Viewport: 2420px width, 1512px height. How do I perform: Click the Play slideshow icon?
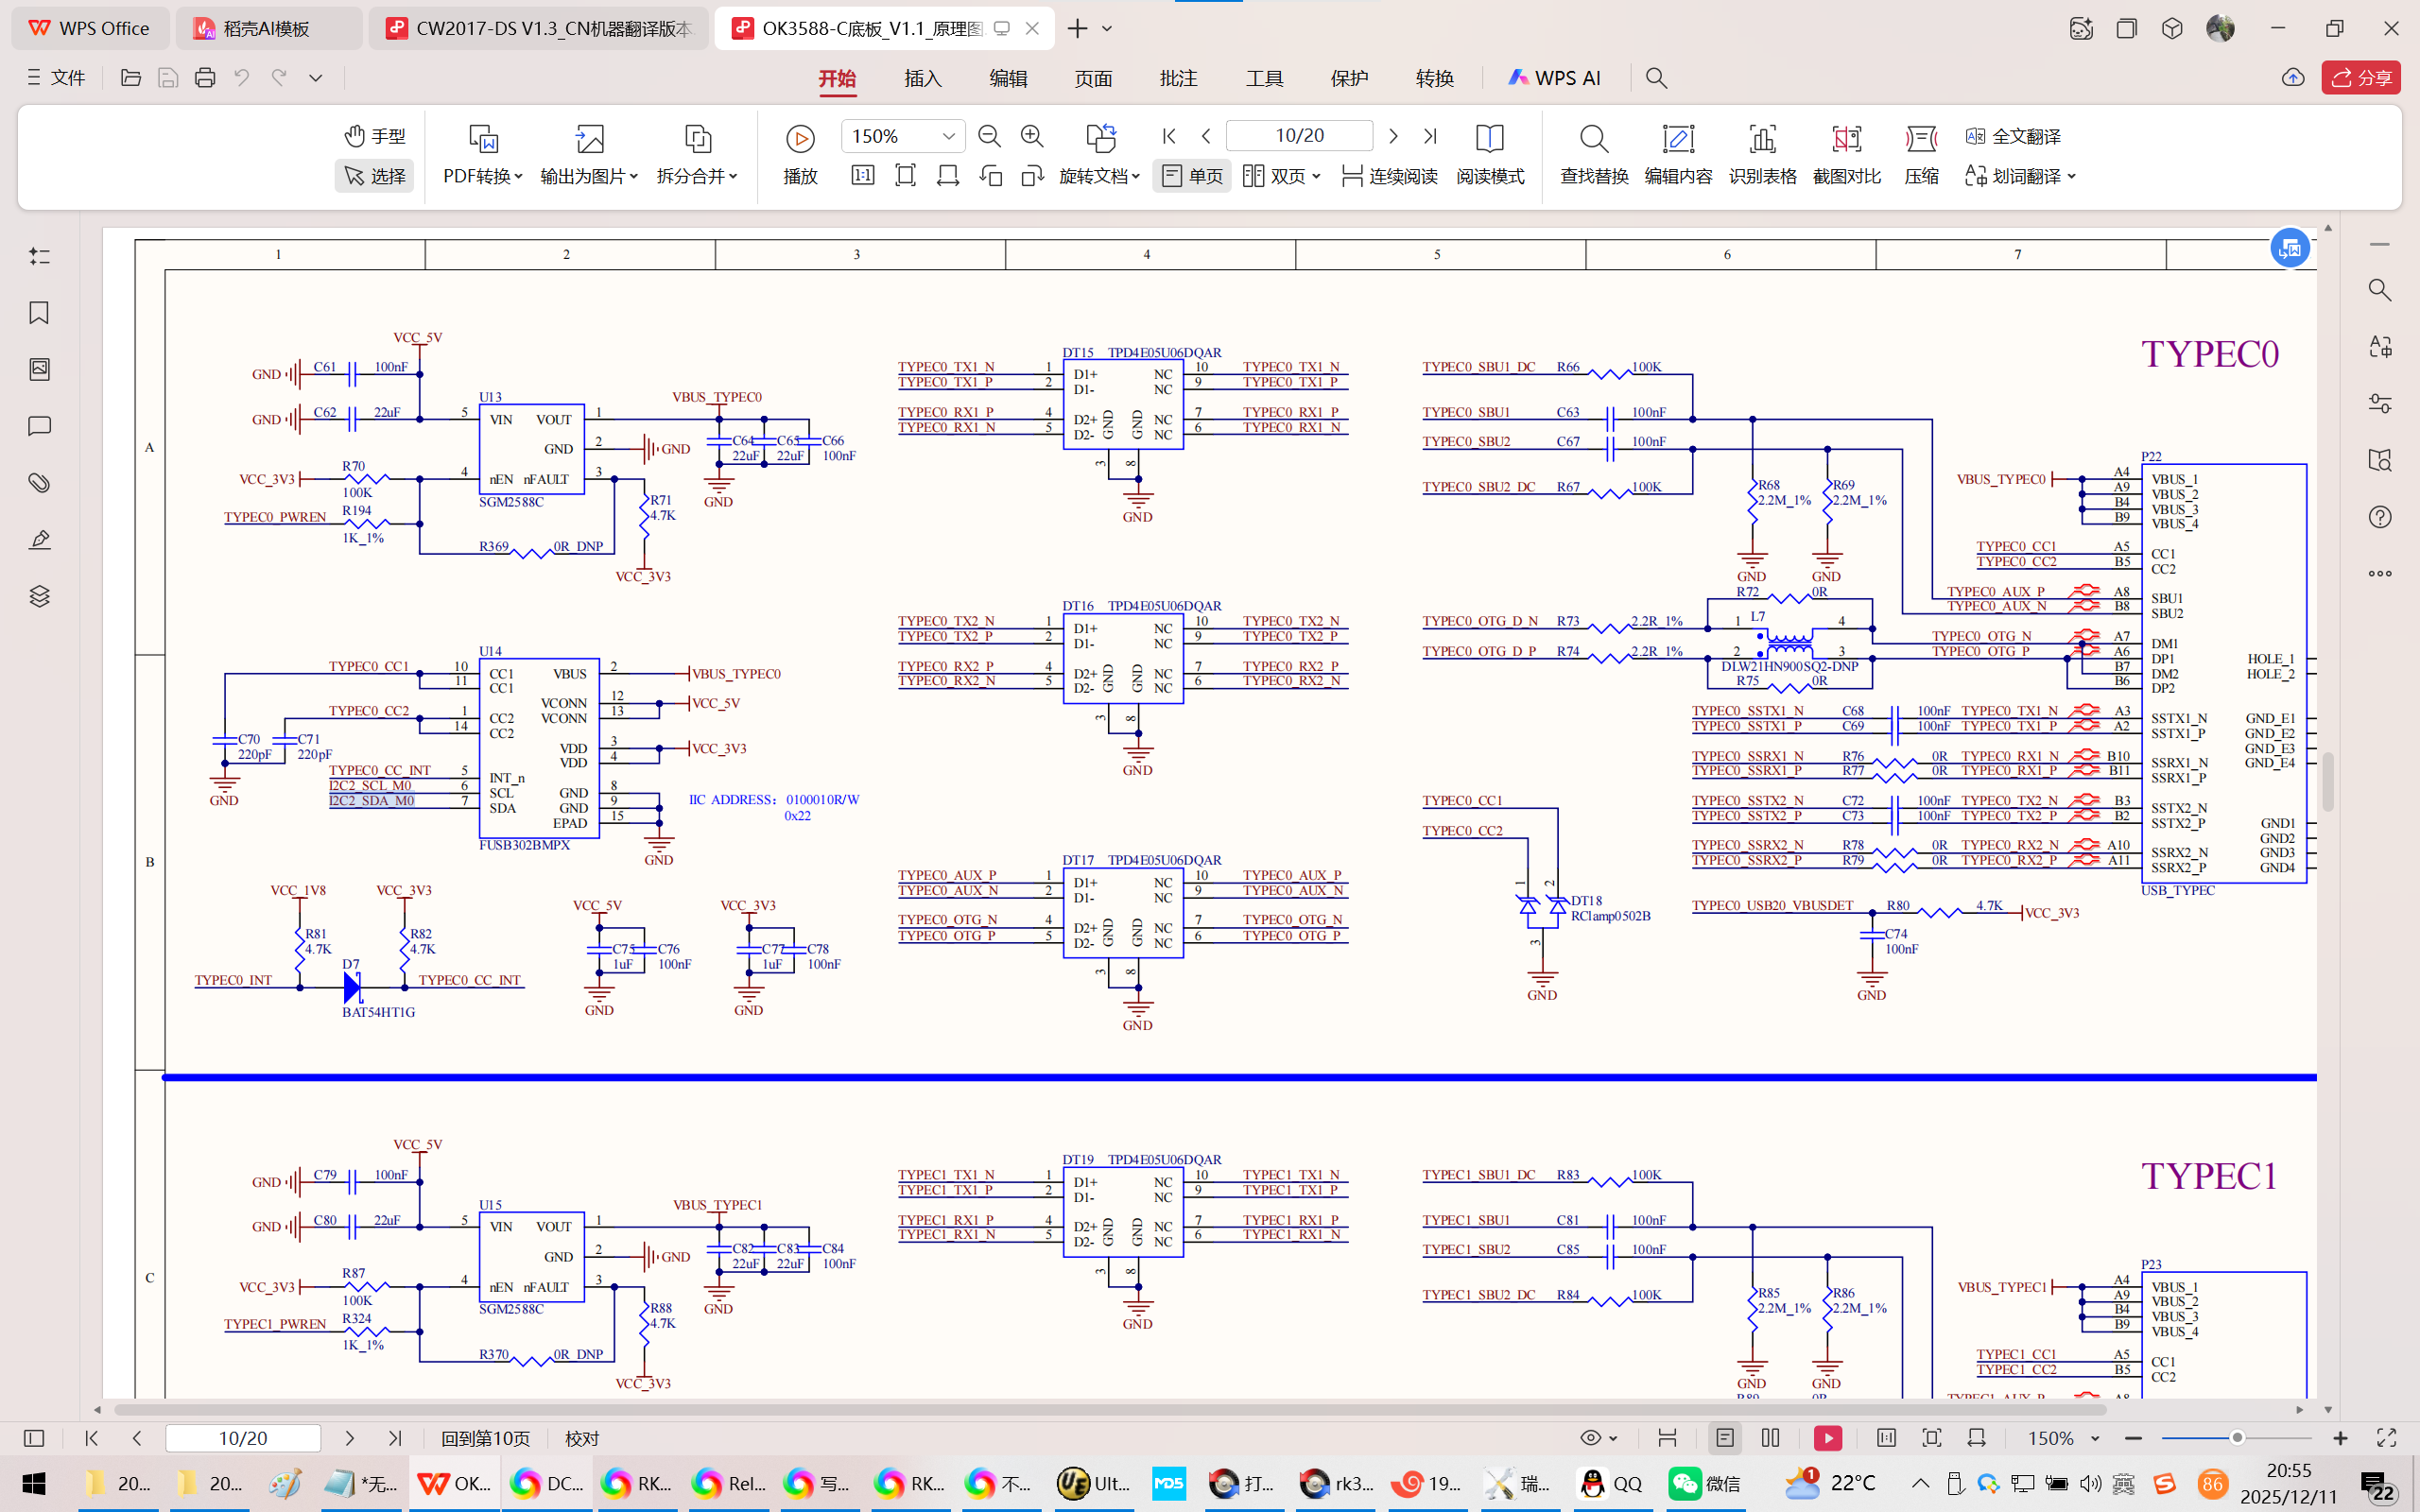tap(800, 139)
